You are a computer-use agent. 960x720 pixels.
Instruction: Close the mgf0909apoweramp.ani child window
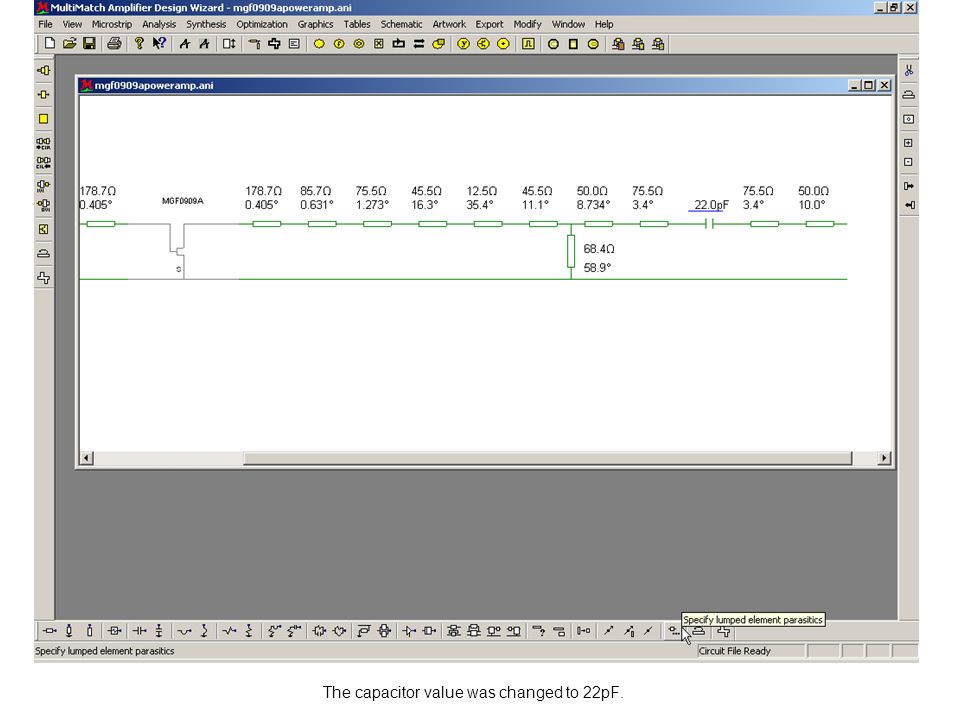[884, 85]
